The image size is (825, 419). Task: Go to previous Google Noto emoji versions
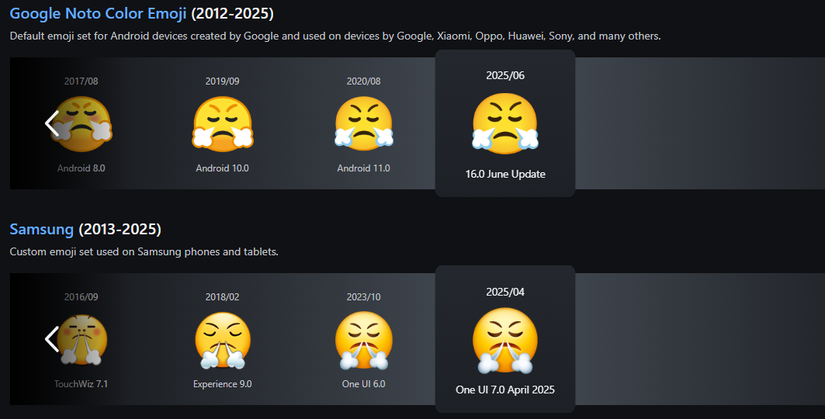point(52,124)
